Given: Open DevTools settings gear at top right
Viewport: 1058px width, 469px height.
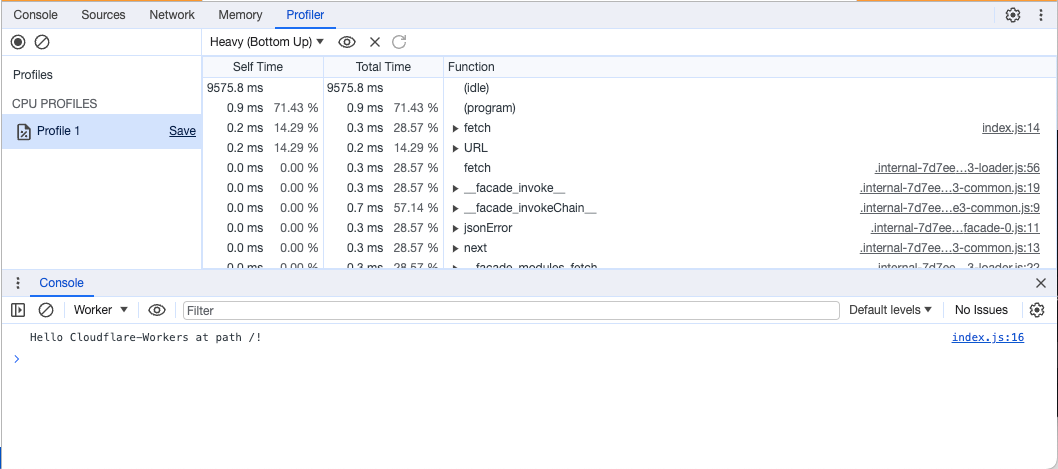Looking at the screenshot, I should [x=1013, y=15].
